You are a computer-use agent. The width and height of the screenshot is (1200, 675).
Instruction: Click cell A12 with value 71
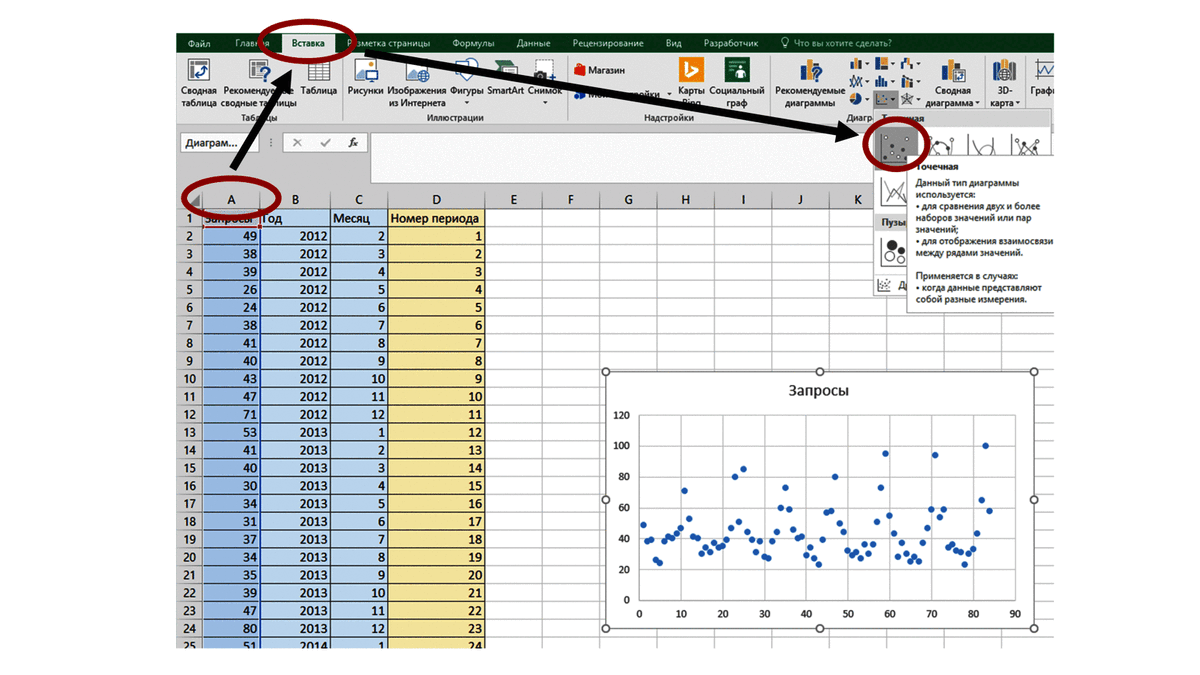[231, 415]
